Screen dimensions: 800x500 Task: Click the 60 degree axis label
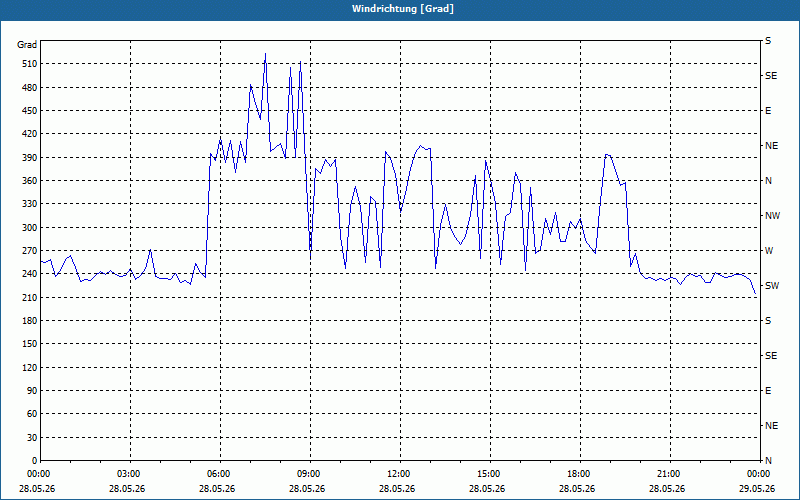[31, 414]
